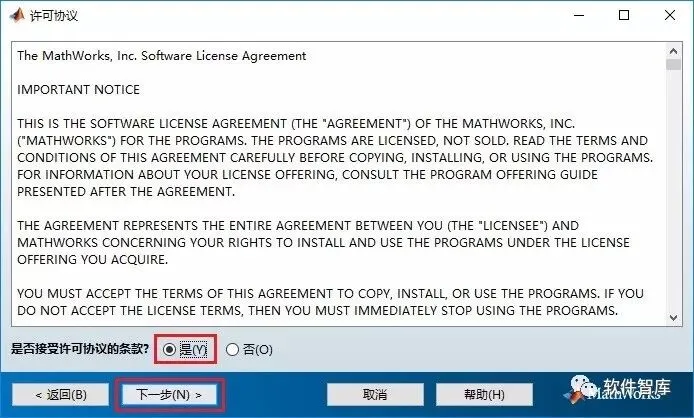Click the Software License Agreement title line
This screenshot has height=418, width=694.
pyautogui.click(x=162, y=56)
